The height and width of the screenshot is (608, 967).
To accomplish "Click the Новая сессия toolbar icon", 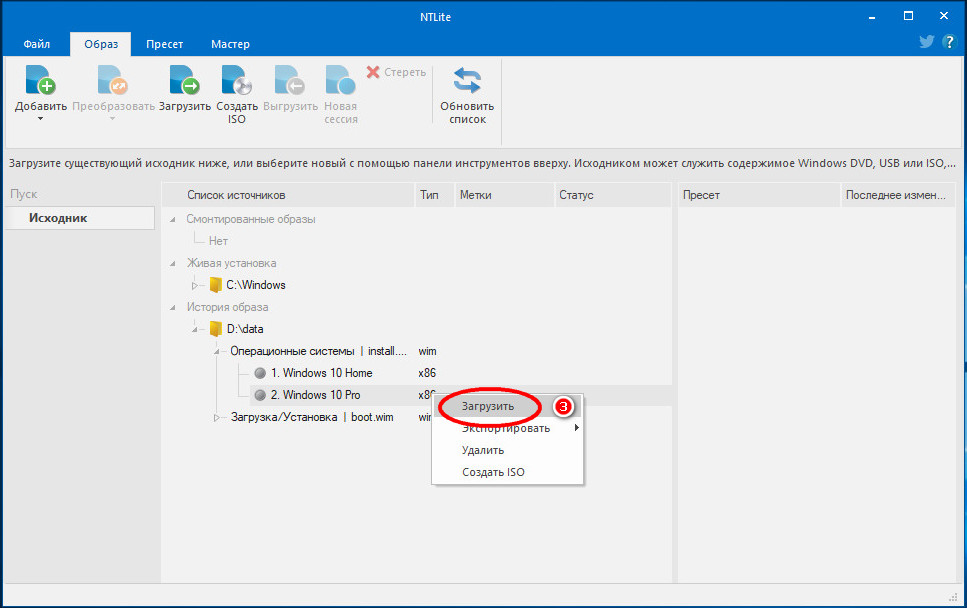I will tap(340, 80).
